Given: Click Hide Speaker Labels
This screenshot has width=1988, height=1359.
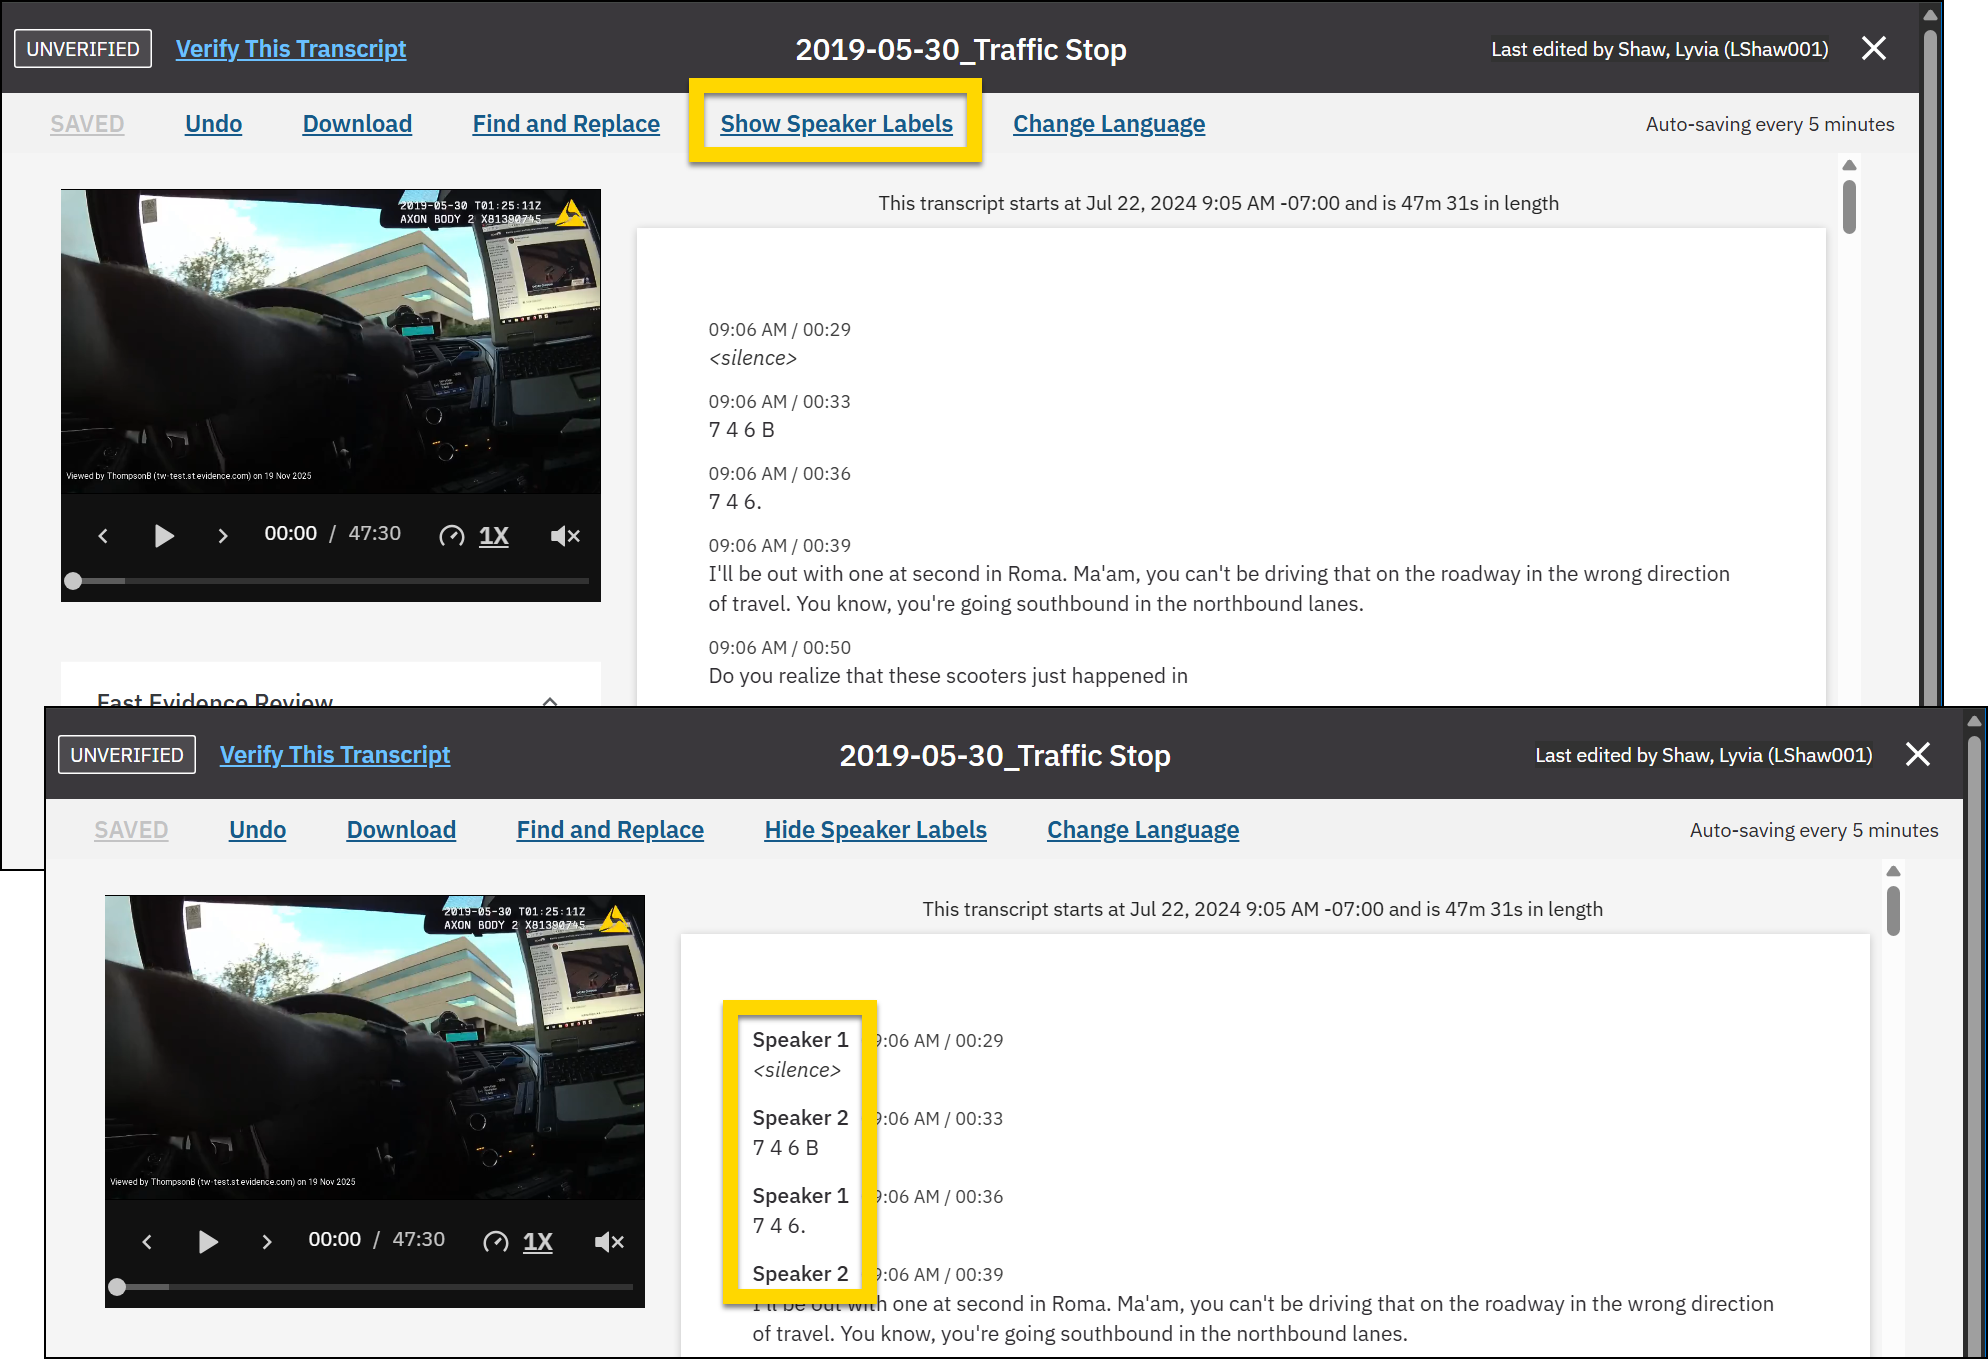Looking at the screenshot, I should click(875, 830).
